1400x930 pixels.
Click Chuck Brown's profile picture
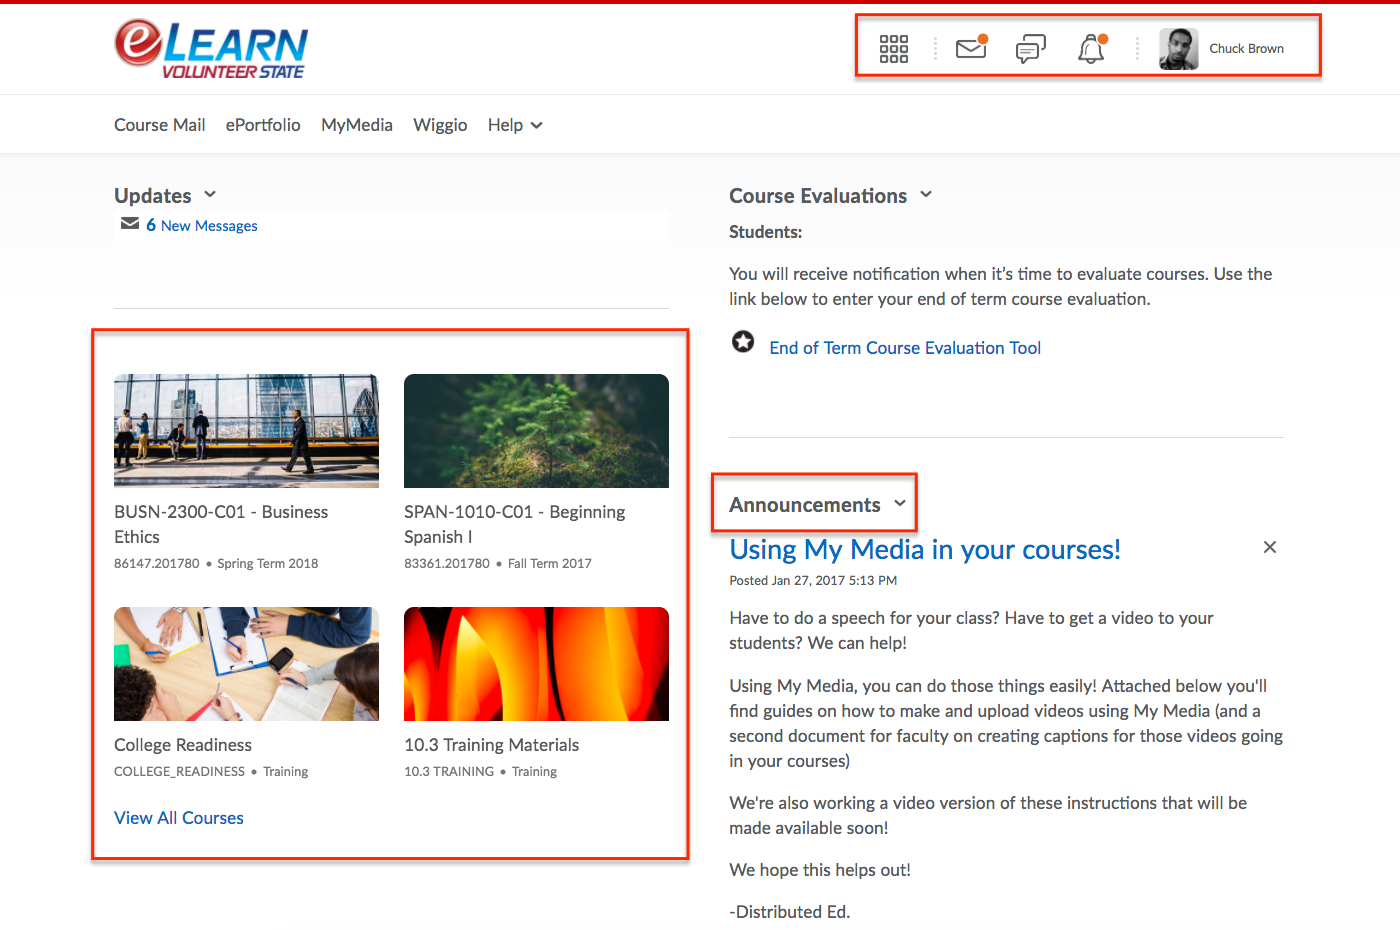point(1178,49)
